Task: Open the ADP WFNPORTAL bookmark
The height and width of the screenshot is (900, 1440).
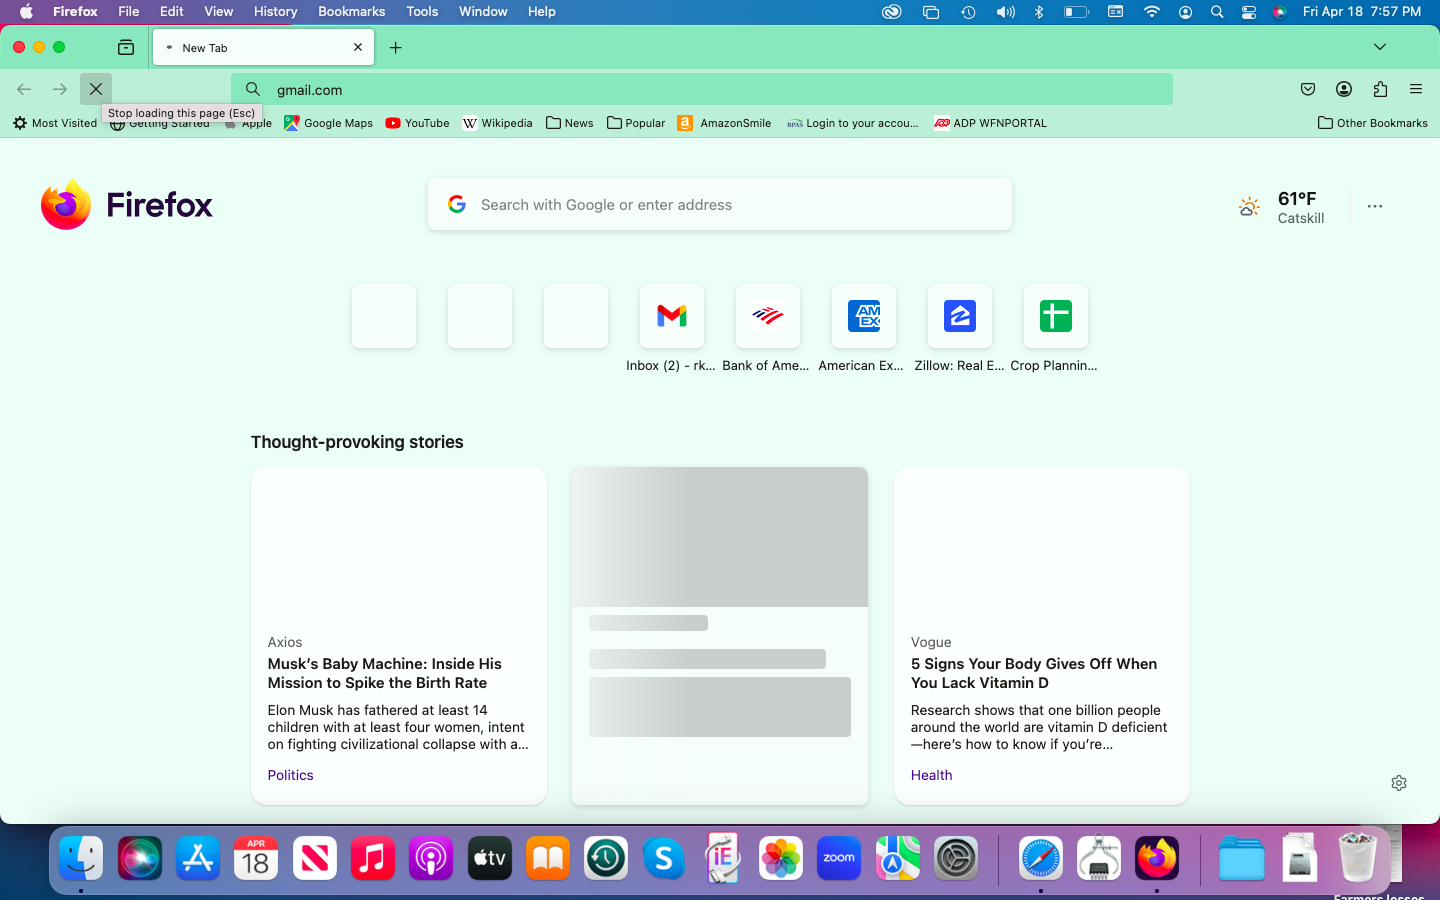Action: tap(990, 123)
